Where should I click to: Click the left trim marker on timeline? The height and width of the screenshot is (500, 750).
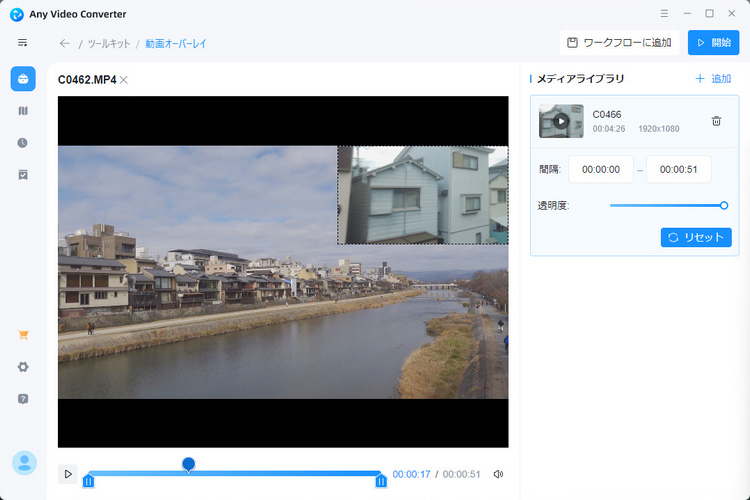pos(88,480)
